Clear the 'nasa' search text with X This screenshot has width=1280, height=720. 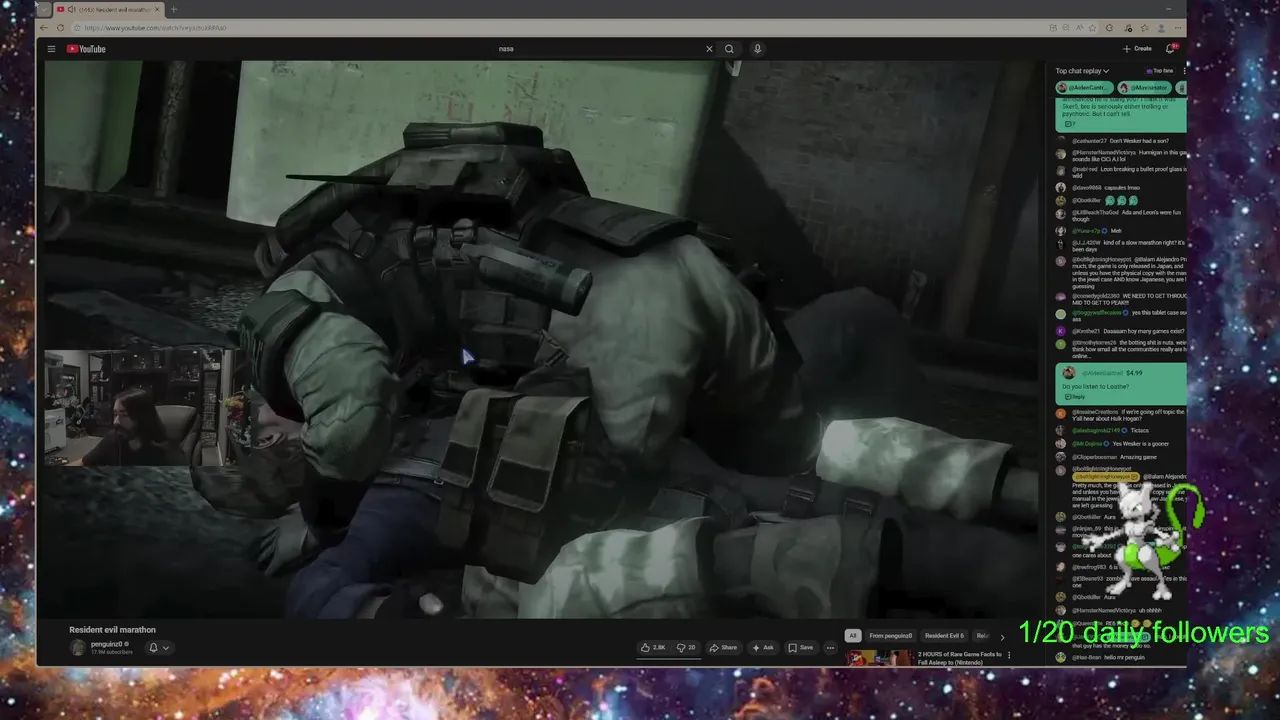709,49
